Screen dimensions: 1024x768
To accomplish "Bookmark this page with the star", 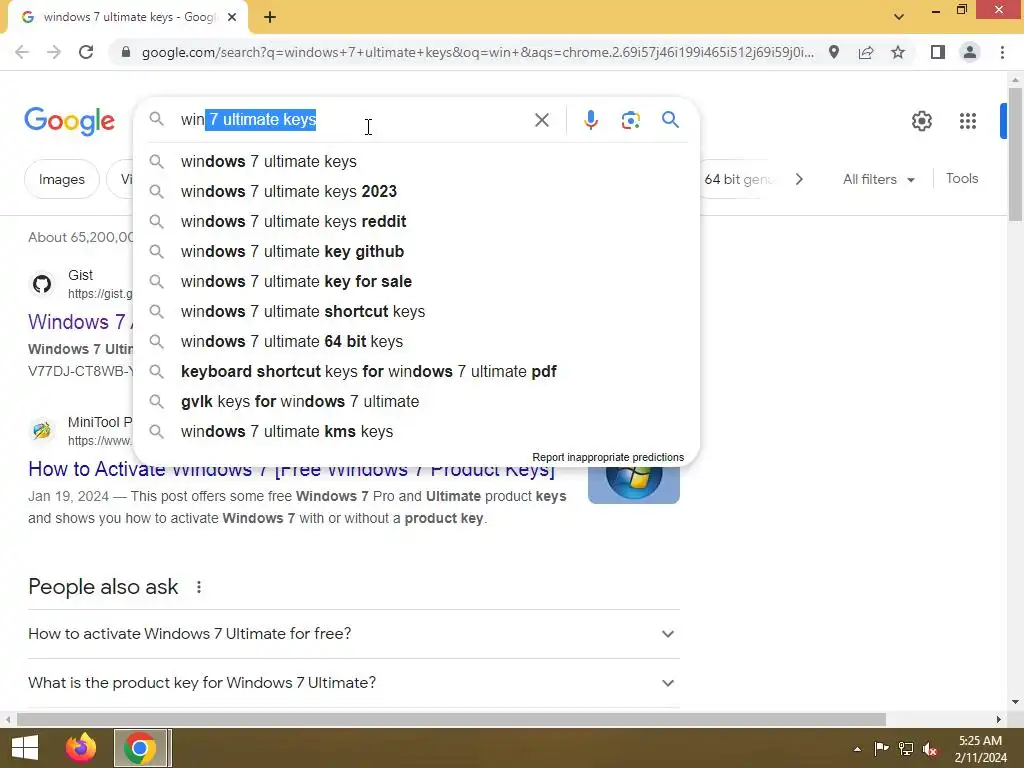I will click(898, 52).
